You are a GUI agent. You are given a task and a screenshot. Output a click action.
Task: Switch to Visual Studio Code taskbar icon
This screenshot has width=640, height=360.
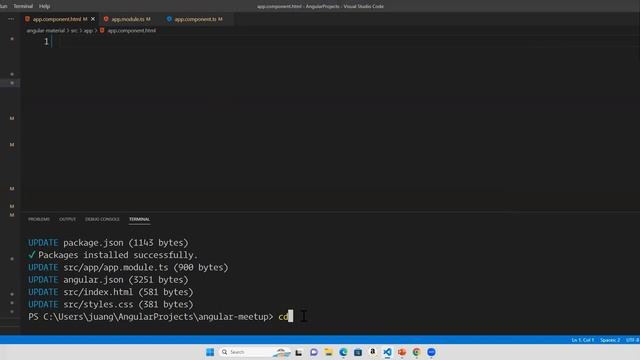pyautogui.click(x=387, y=352)
